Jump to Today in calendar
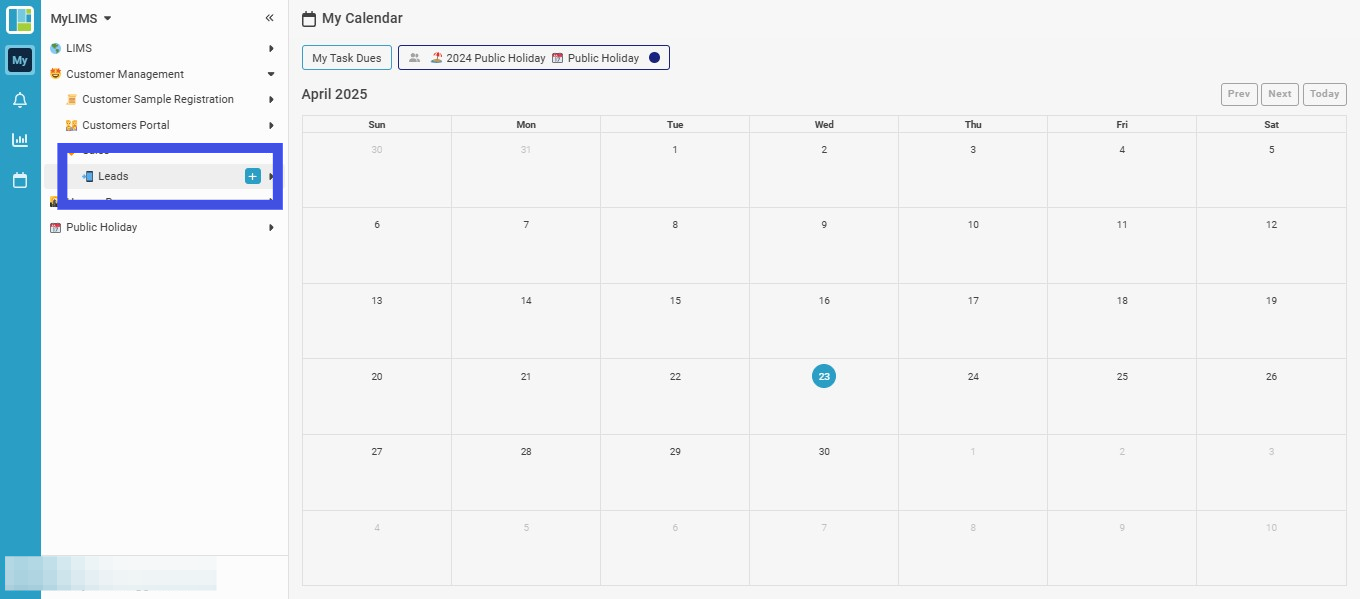 pos(1325,94)
